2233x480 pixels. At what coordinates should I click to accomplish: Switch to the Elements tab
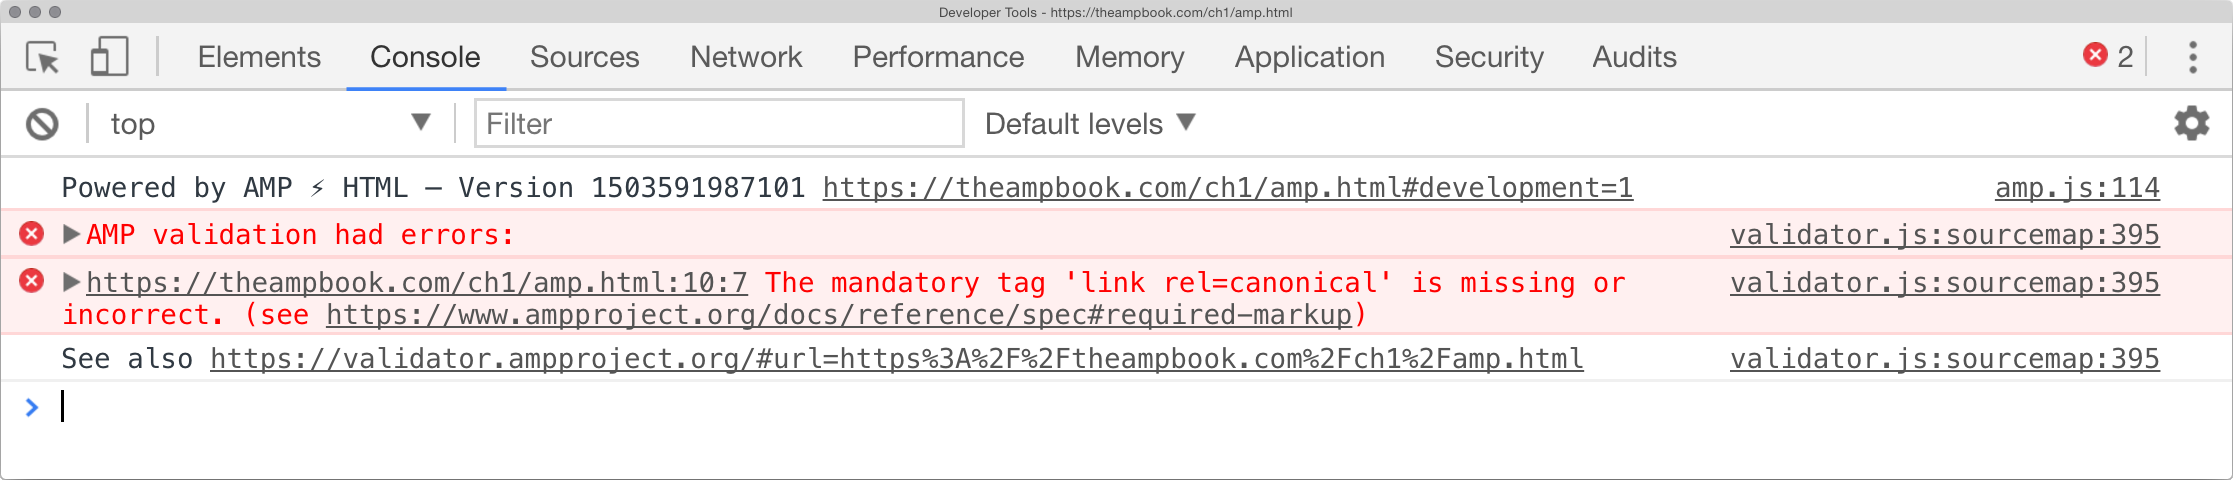[259, 57]
